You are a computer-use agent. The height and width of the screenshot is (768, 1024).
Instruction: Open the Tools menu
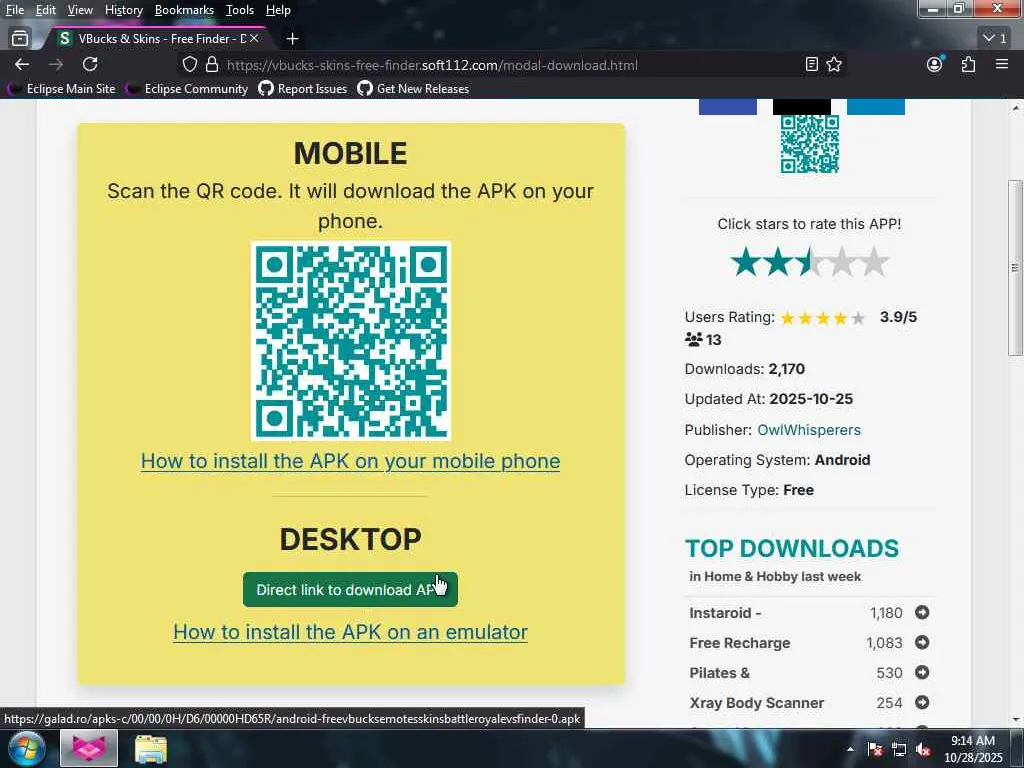[240, 10]
